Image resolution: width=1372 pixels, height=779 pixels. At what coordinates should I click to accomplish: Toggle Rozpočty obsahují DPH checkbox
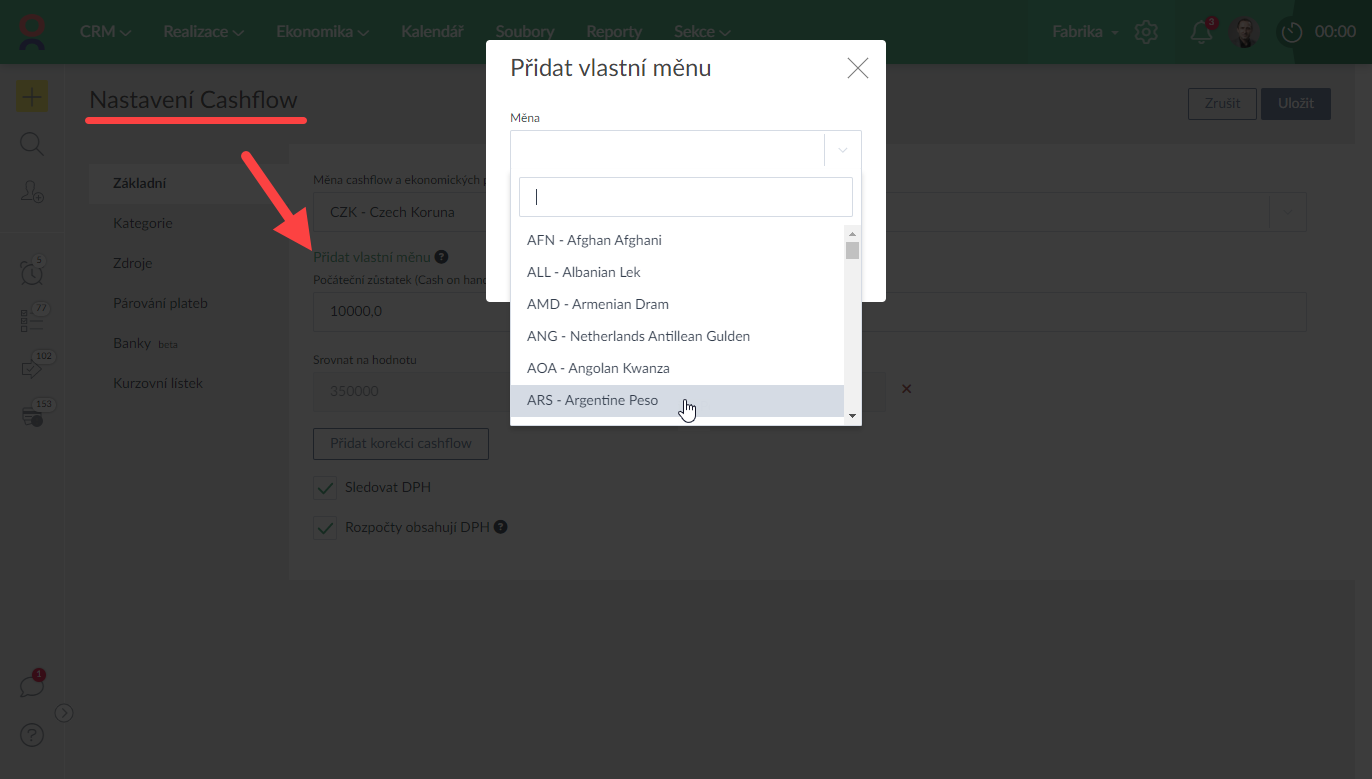pos(325,527)
